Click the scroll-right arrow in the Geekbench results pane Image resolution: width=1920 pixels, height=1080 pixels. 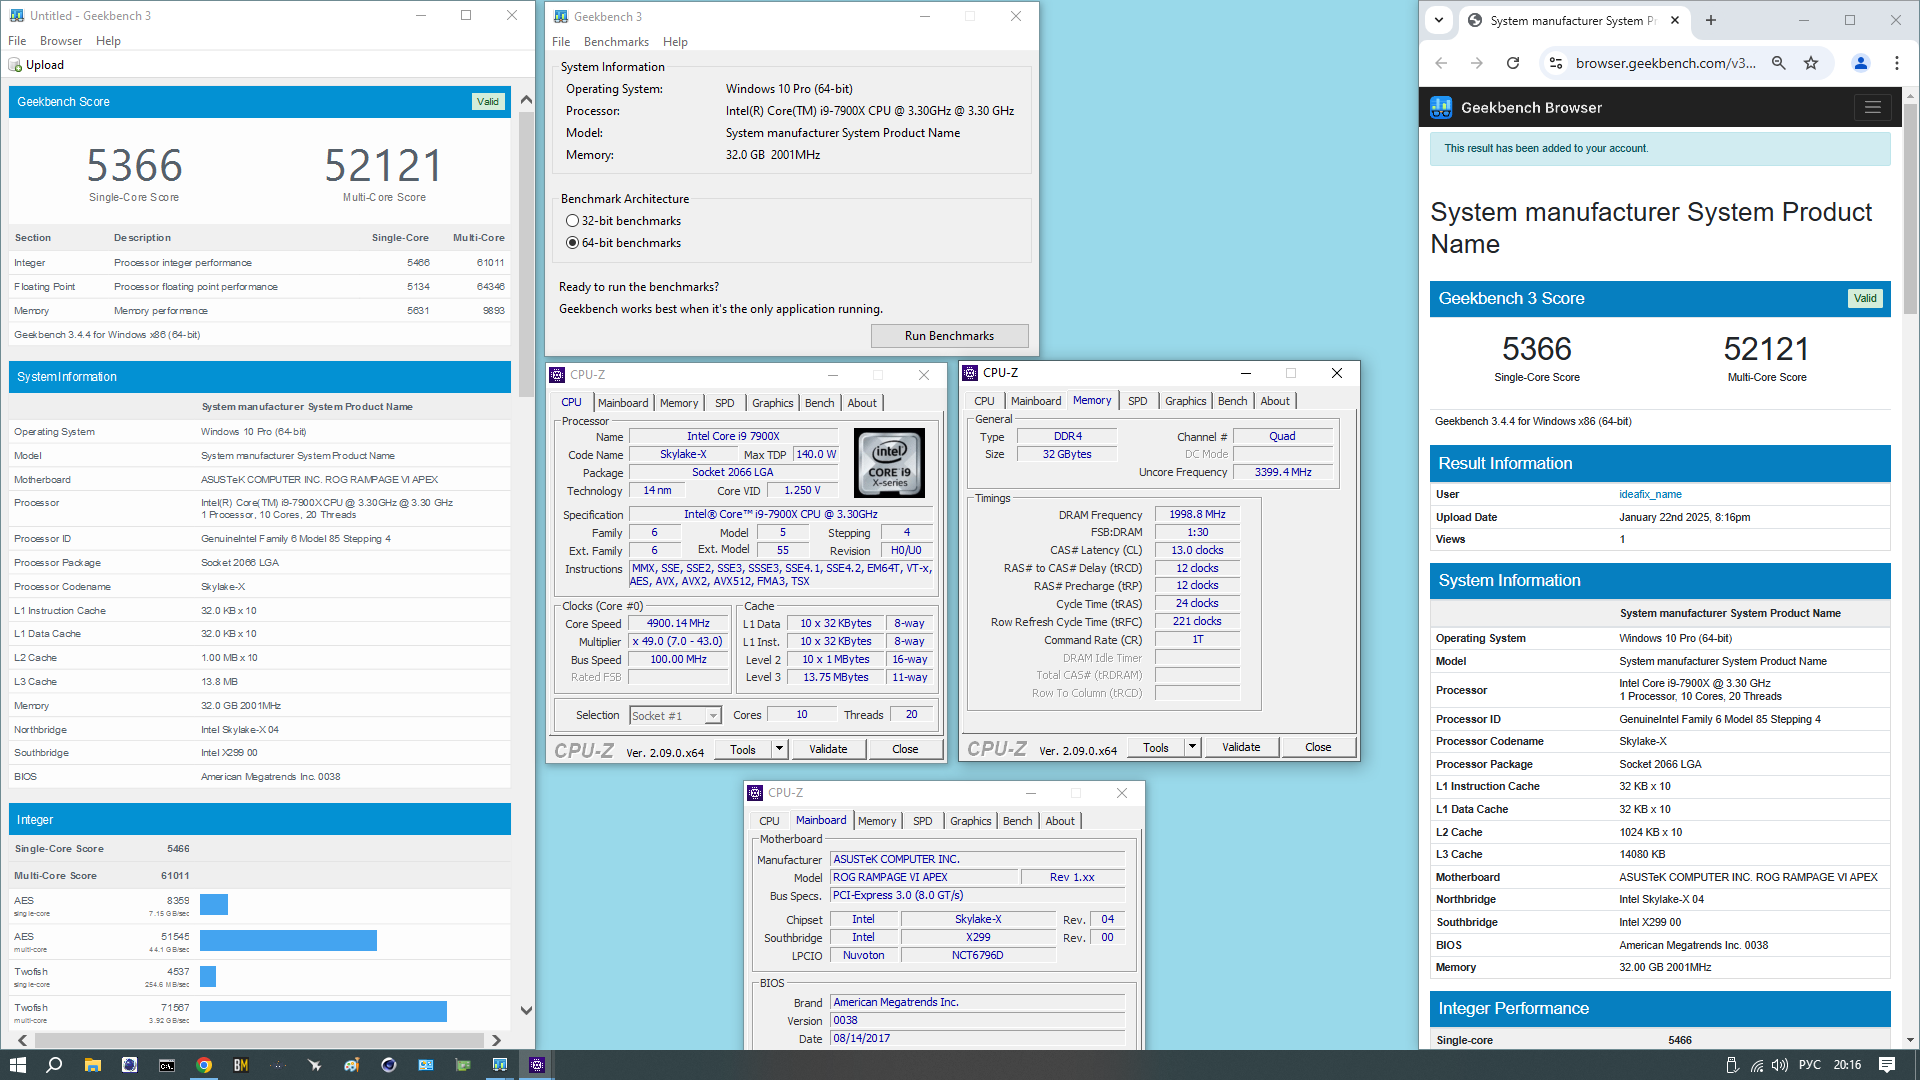[496, 1040]
